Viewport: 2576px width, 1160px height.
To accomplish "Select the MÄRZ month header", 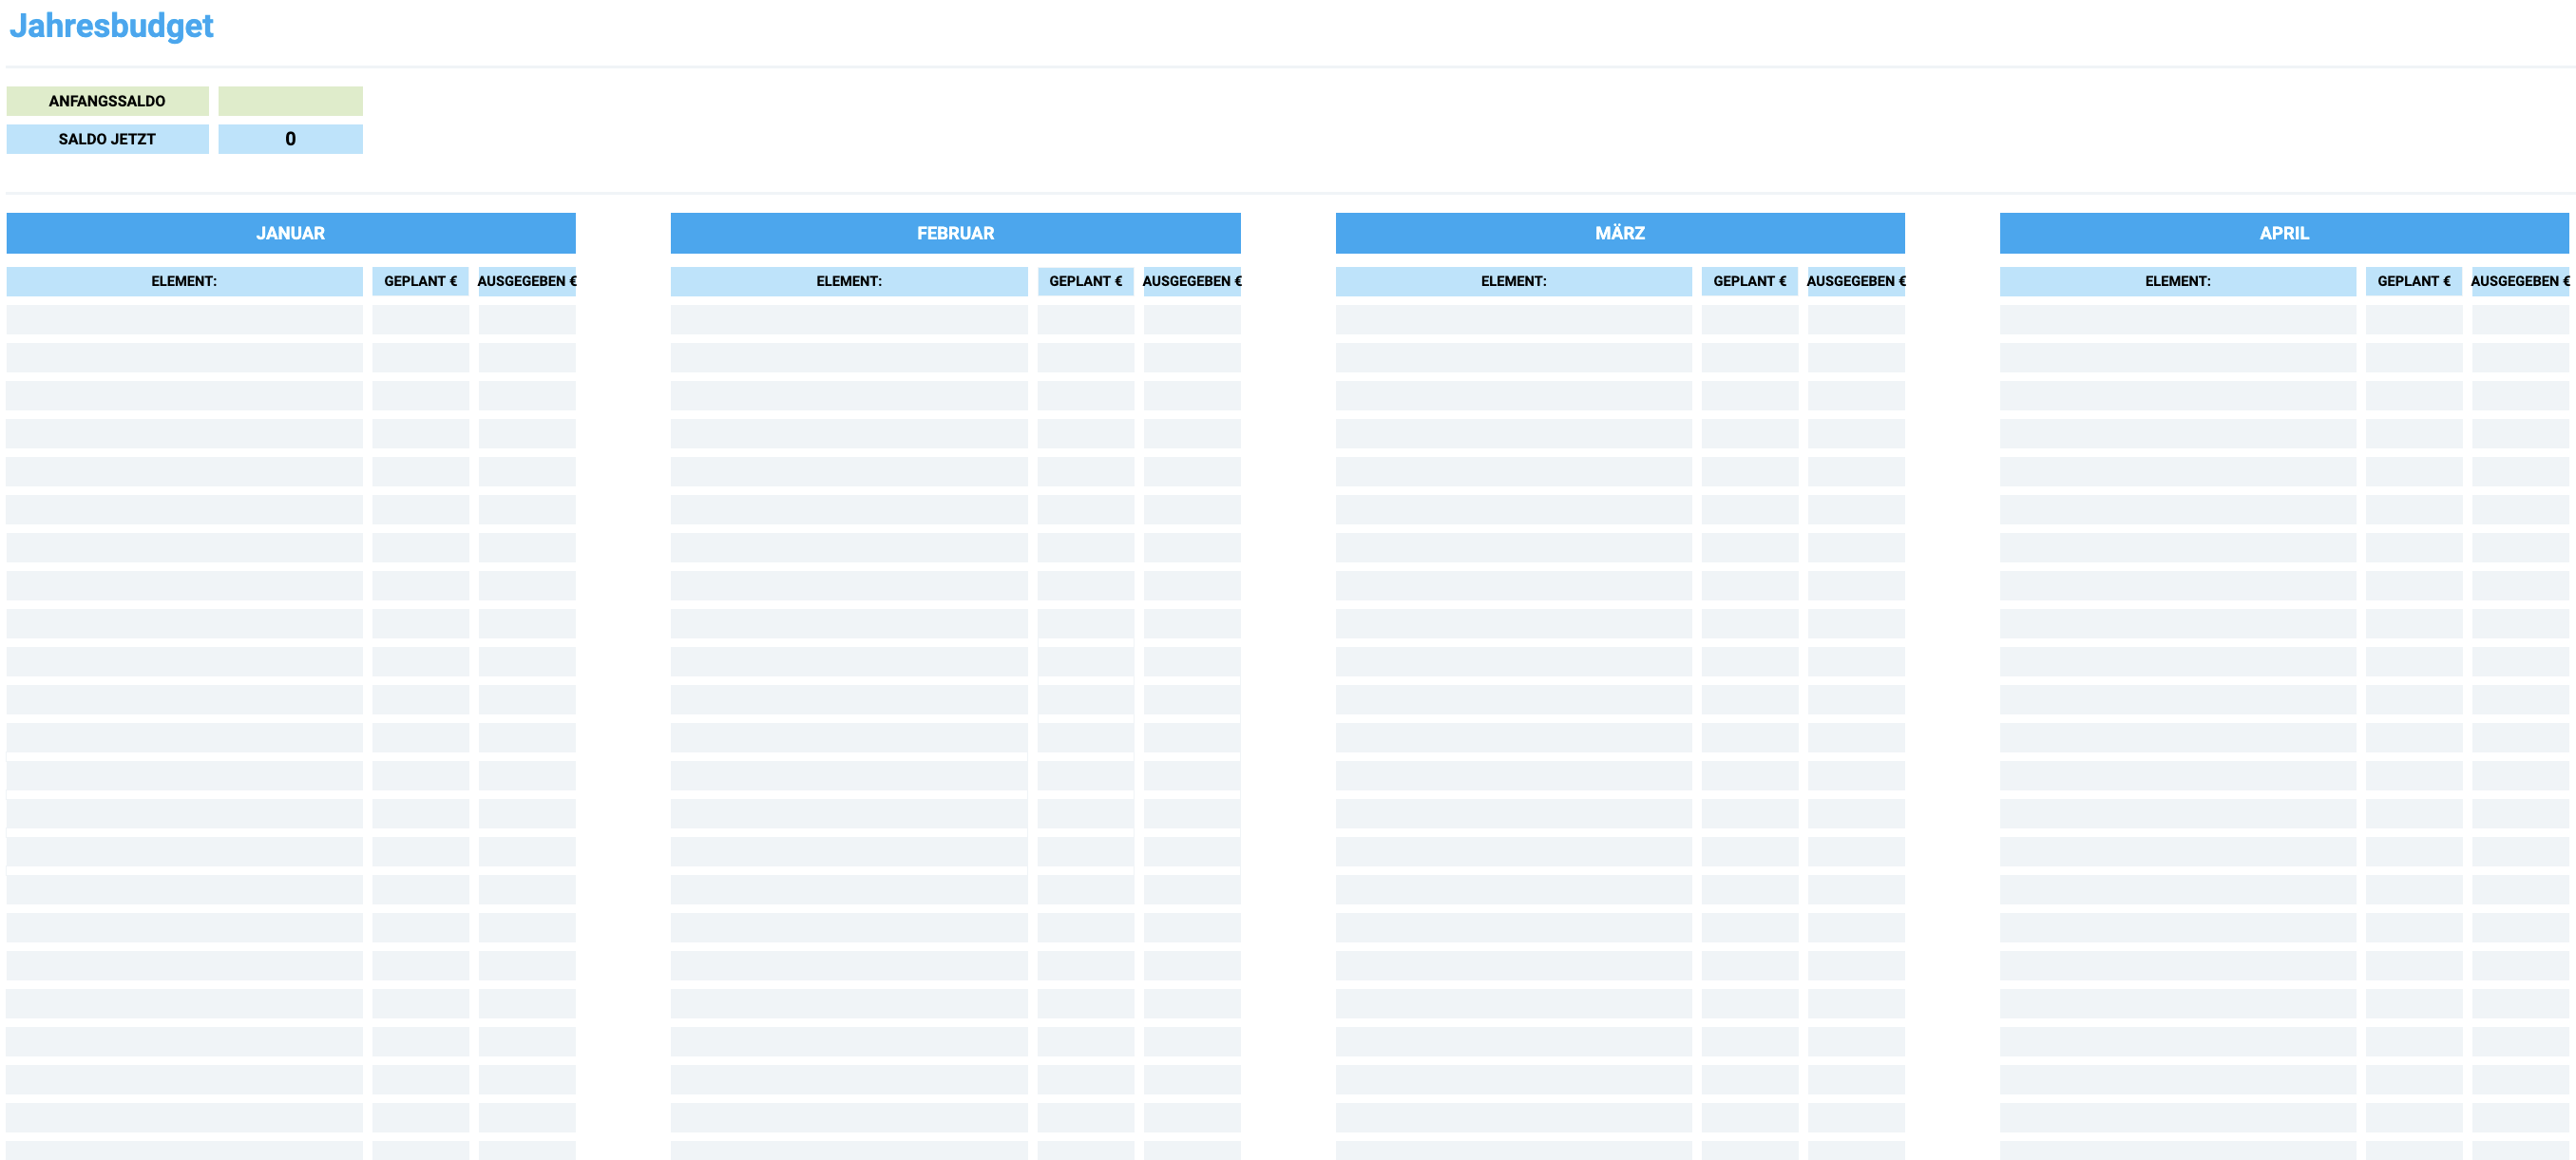I will pos(1620,233).
